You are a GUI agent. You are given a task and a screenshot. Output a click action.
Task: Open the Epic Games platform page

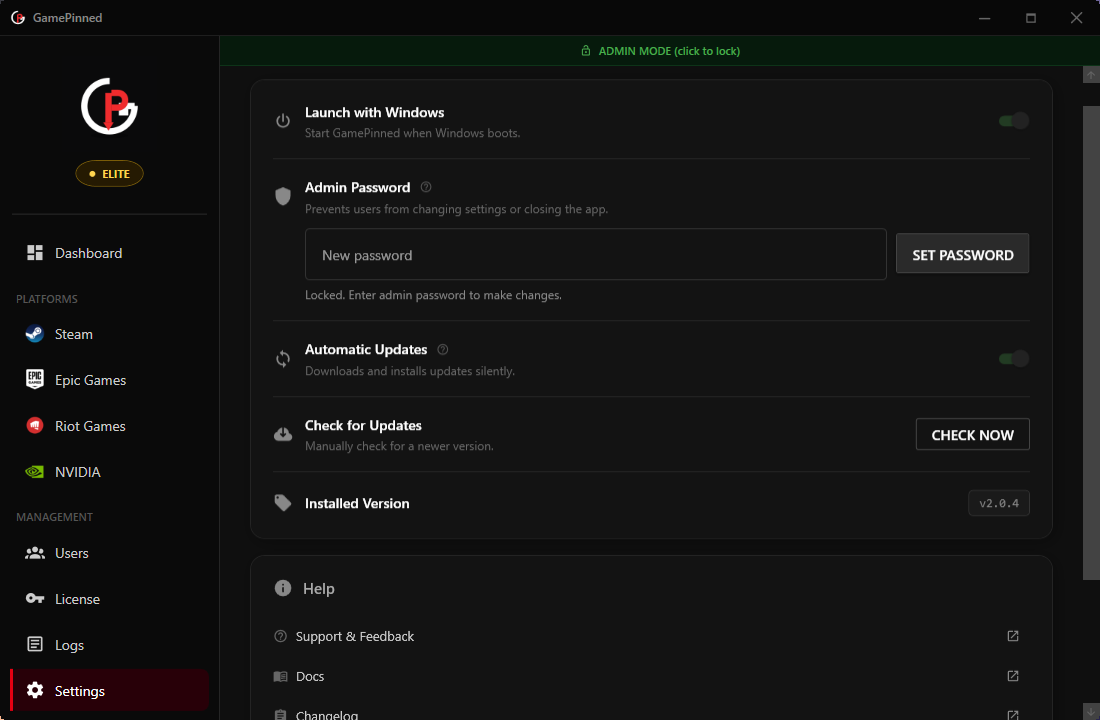pos(109,380)
